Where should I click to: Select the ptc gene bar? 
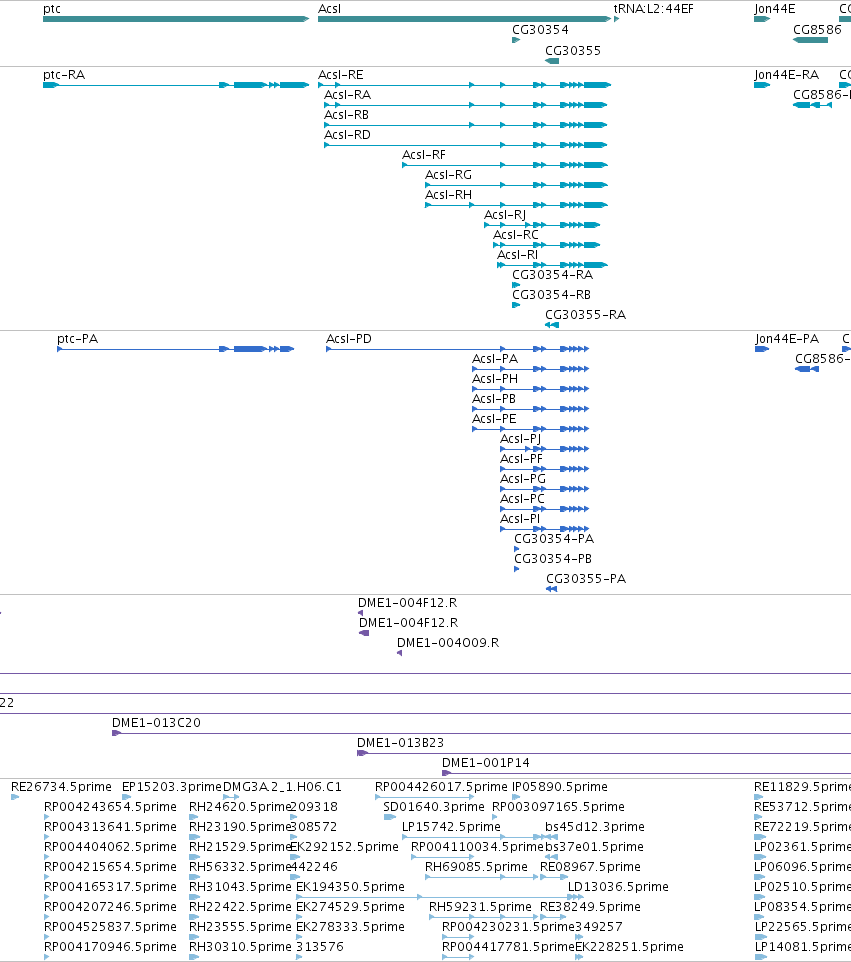point(176,19)
